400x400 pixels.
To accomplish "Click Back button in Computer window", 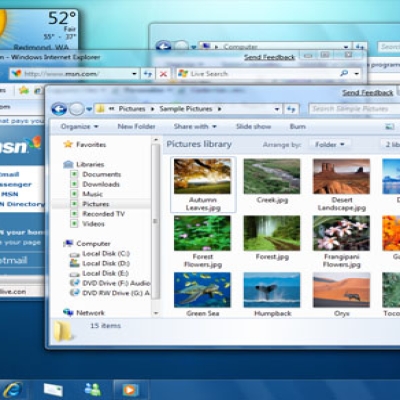I will [163, 46].
